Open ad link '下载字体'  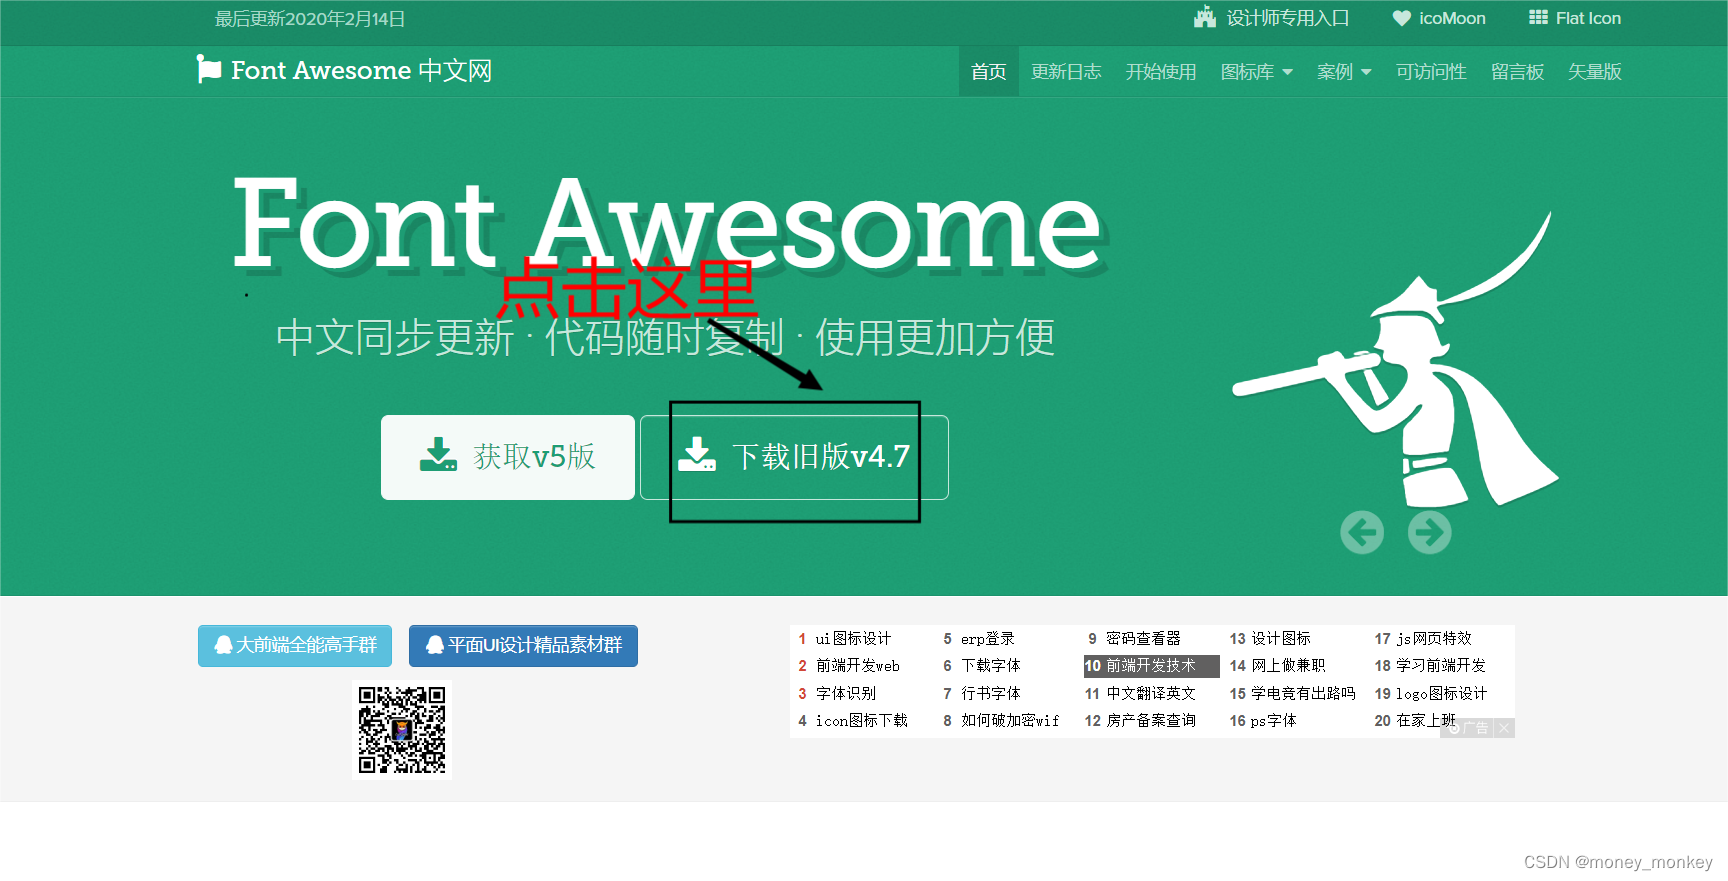(x=991, y=666)
